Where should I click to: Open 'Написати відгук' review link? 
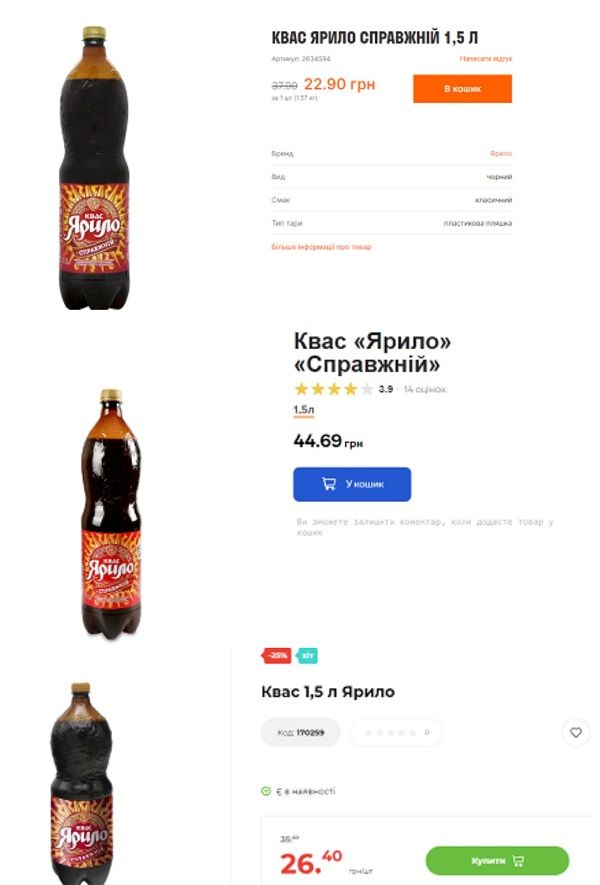(x=486, y=59)
